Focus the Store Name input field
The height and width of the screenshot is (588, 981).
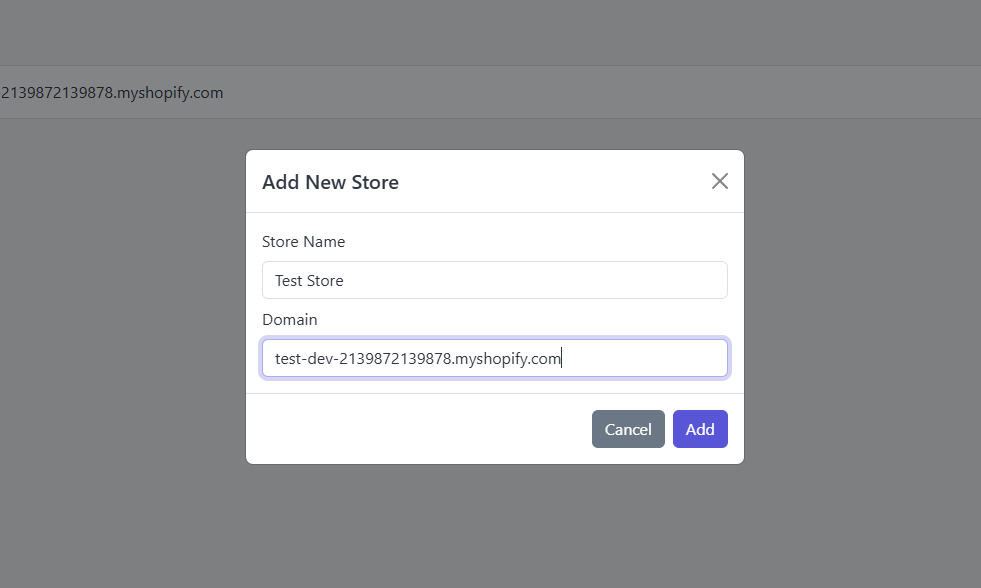coord(494,280)
